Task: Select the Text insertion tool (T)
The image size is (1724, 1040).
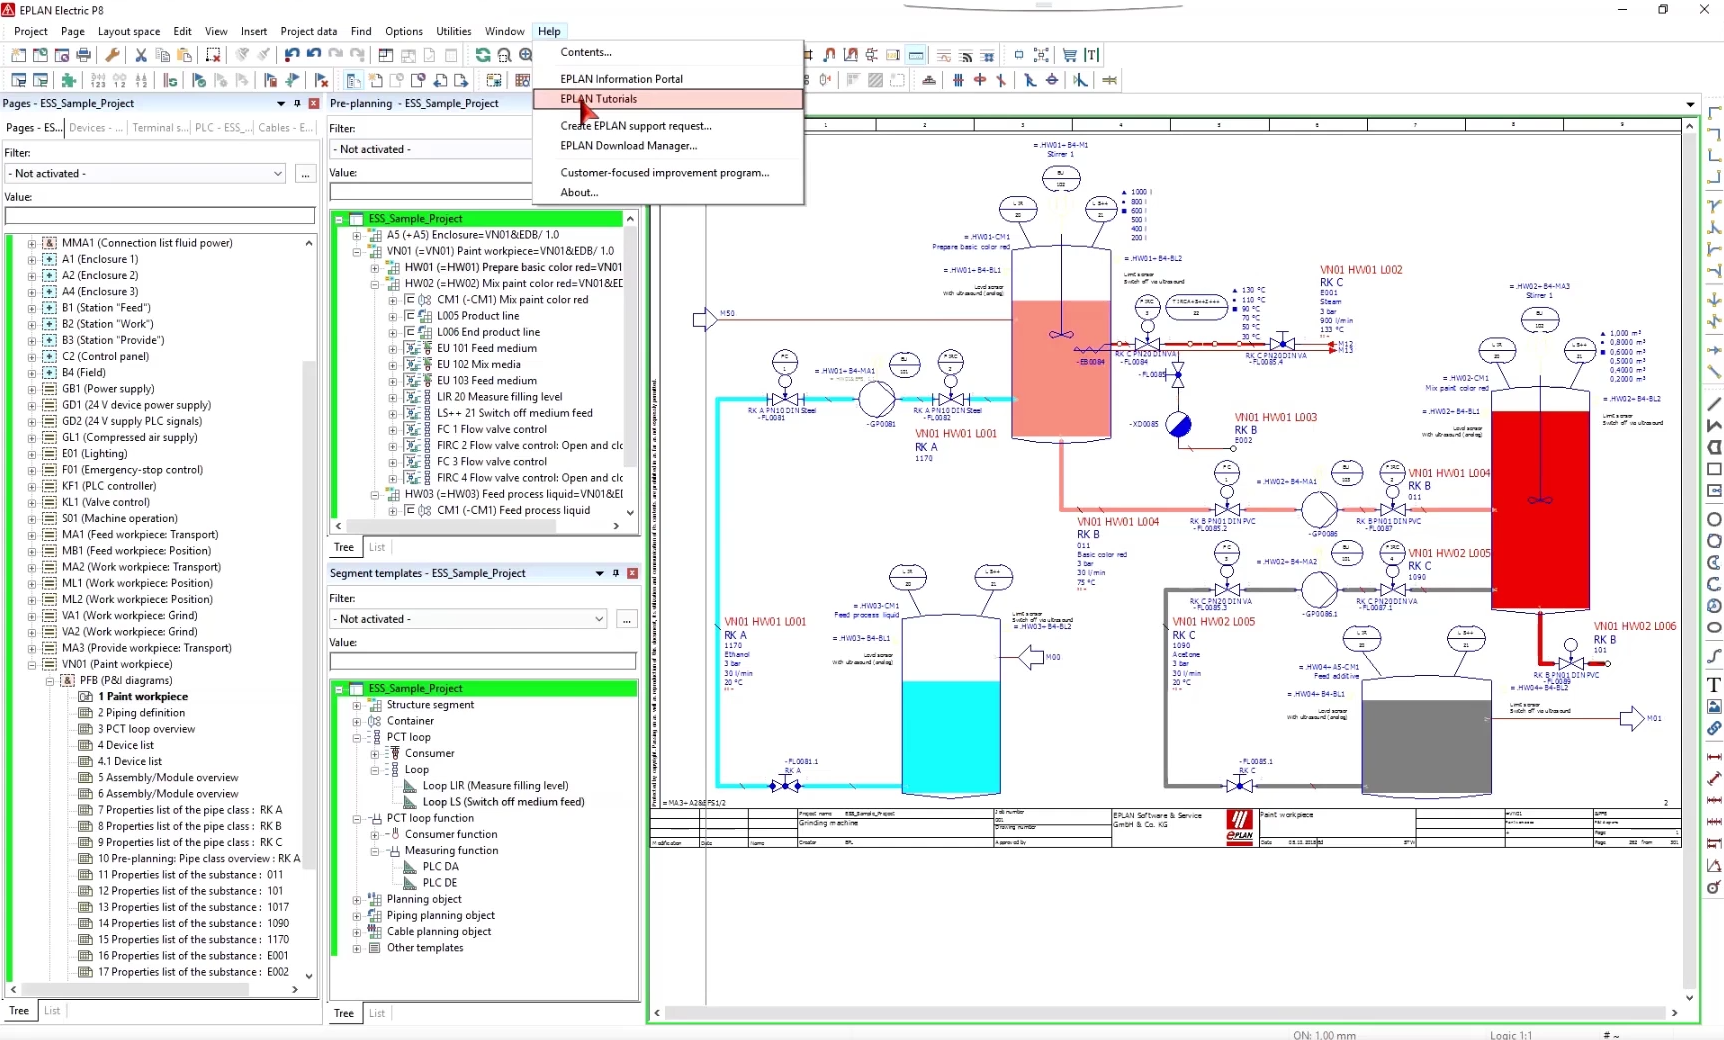Action: point(1714,685)
